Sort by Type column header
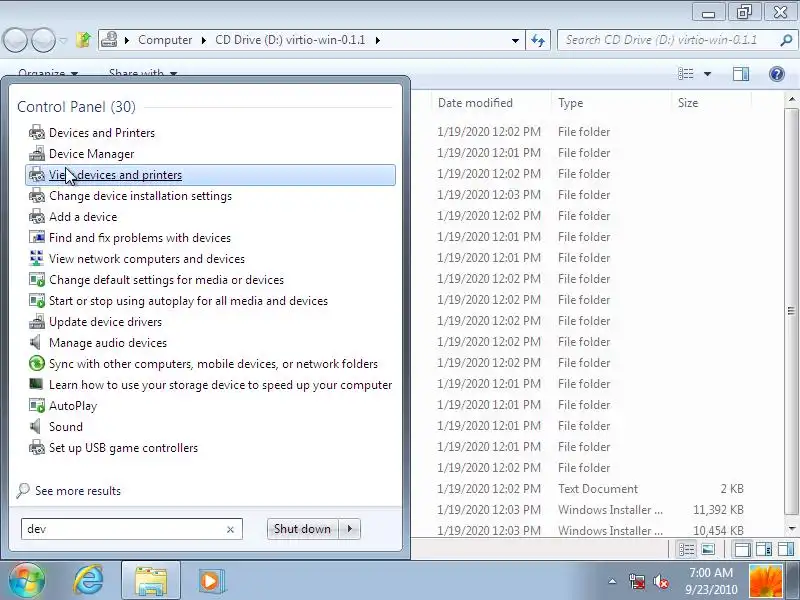Image resolution: width=800 pixels, height=600 pixels. point(570,103)
